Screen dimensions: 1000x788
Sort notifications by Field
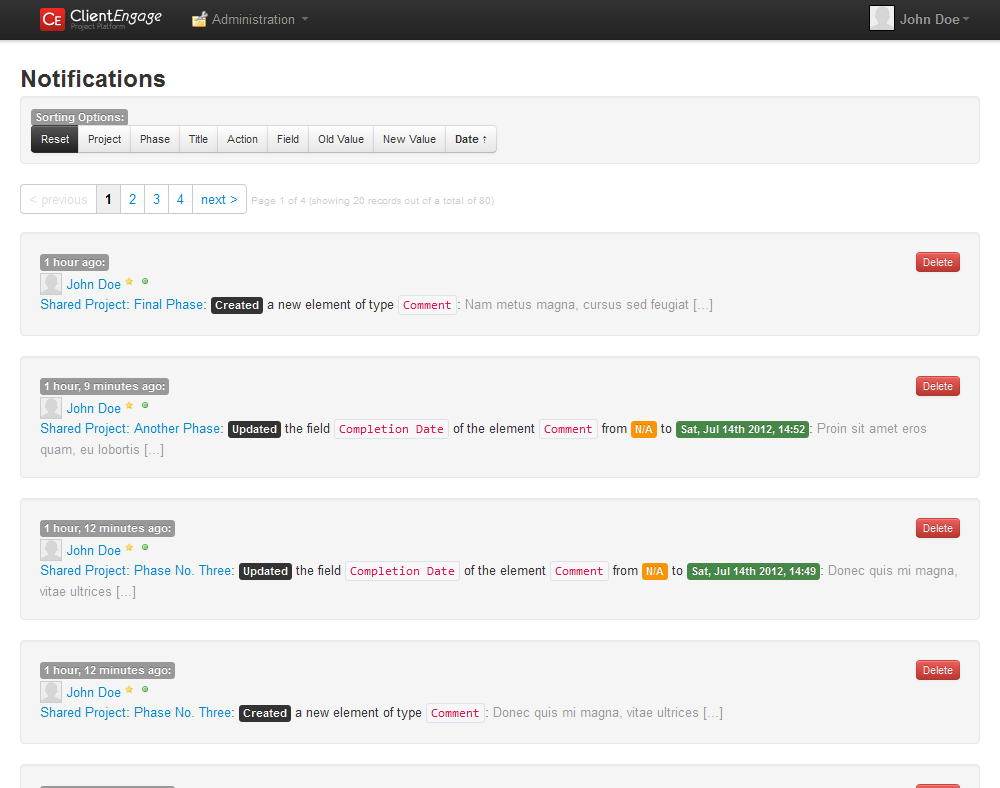point(288,139)
